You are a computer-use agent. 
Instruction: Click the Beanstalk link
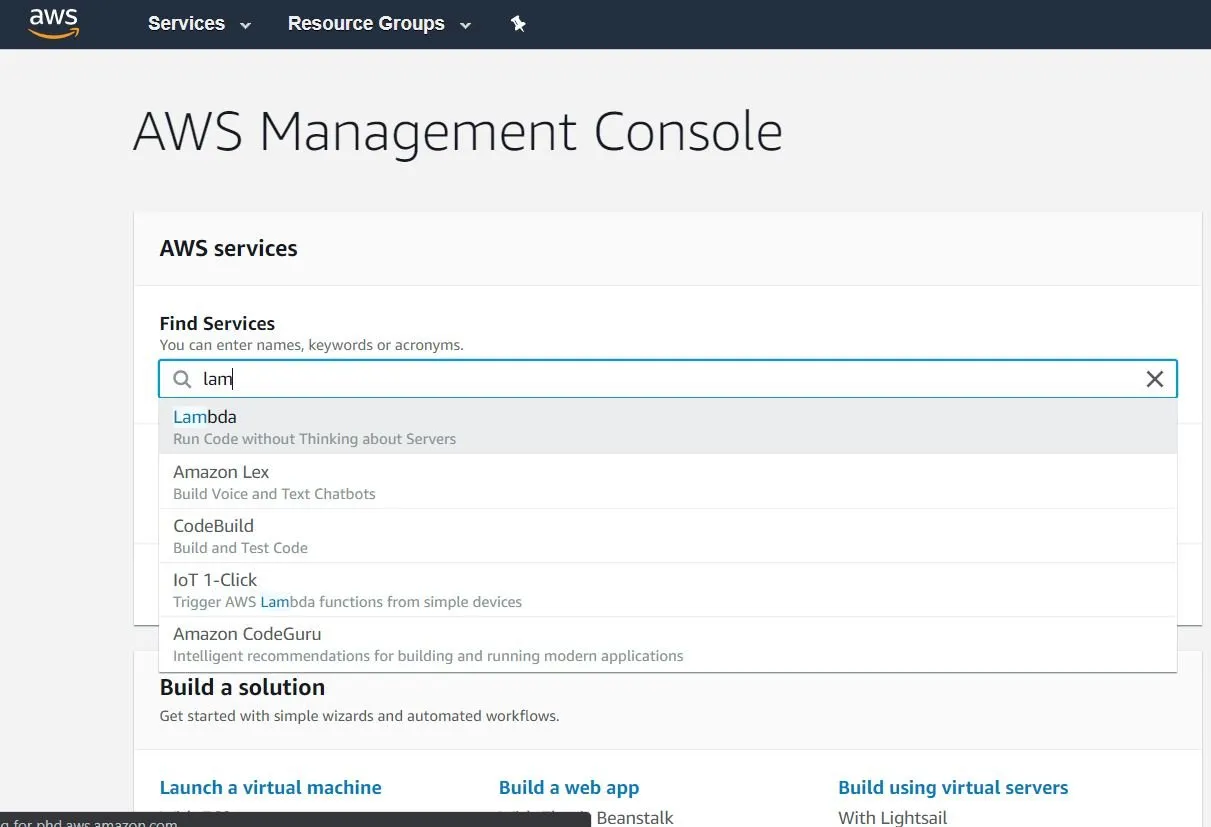(634, 816)
